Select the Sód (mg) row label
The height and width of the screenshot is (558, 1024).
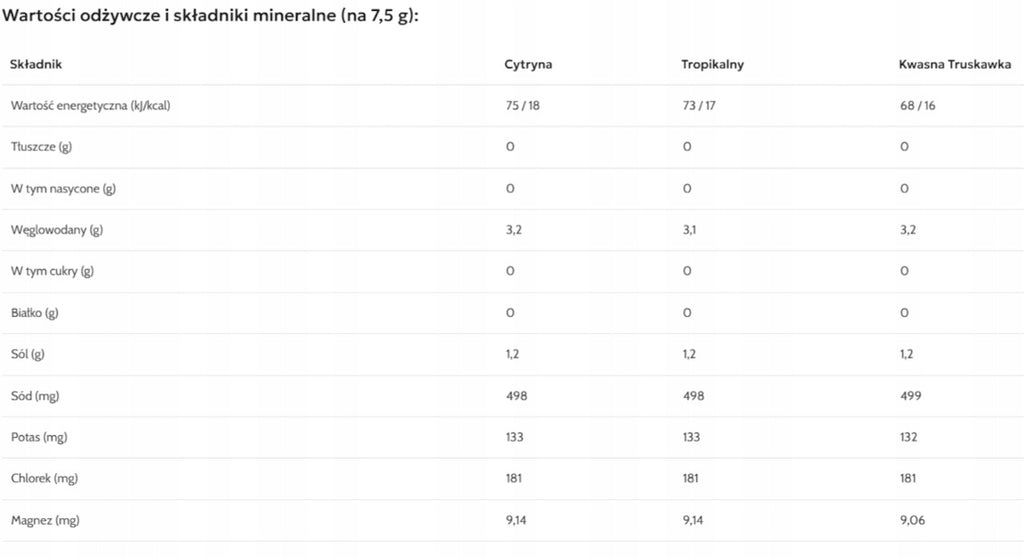pos(35,396)
